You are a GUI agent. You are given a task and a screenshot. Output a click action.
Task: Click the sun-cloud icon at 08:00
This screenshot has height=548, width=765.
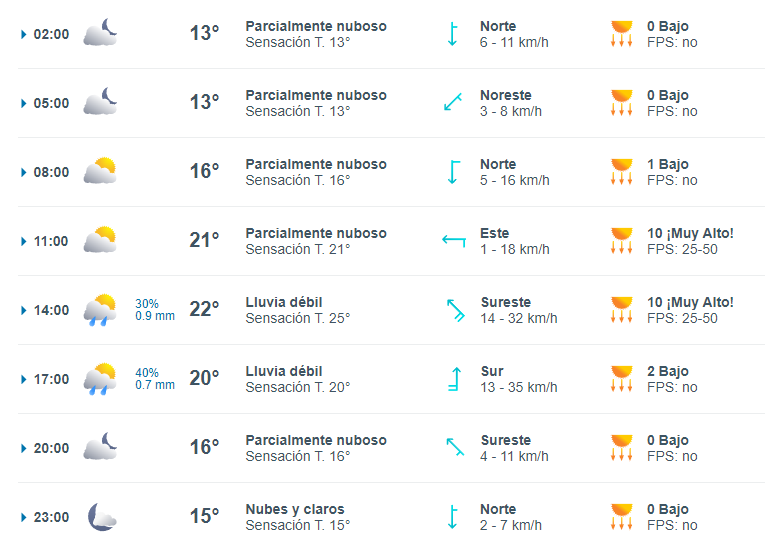point(101,170)
